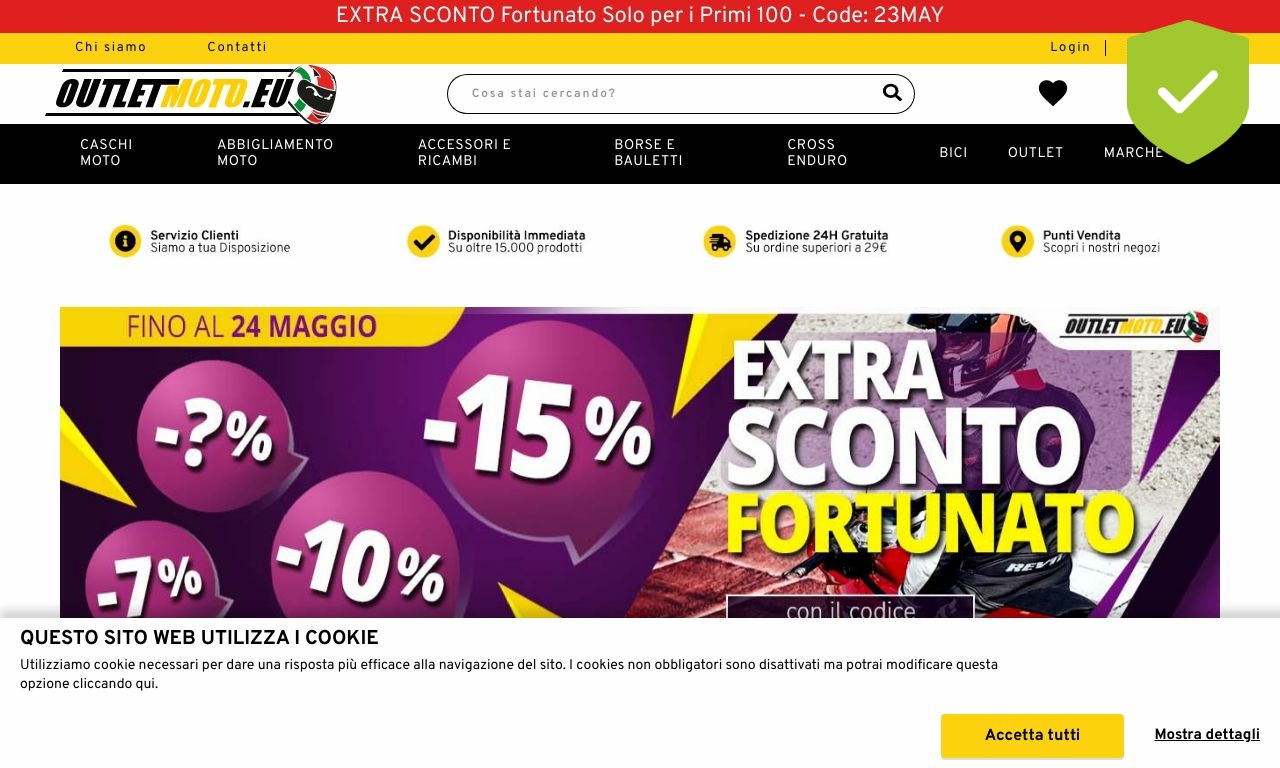Expand the Cross Enduro menu
The height and width of the screenshot is (768, 1280).
[817, 153]
